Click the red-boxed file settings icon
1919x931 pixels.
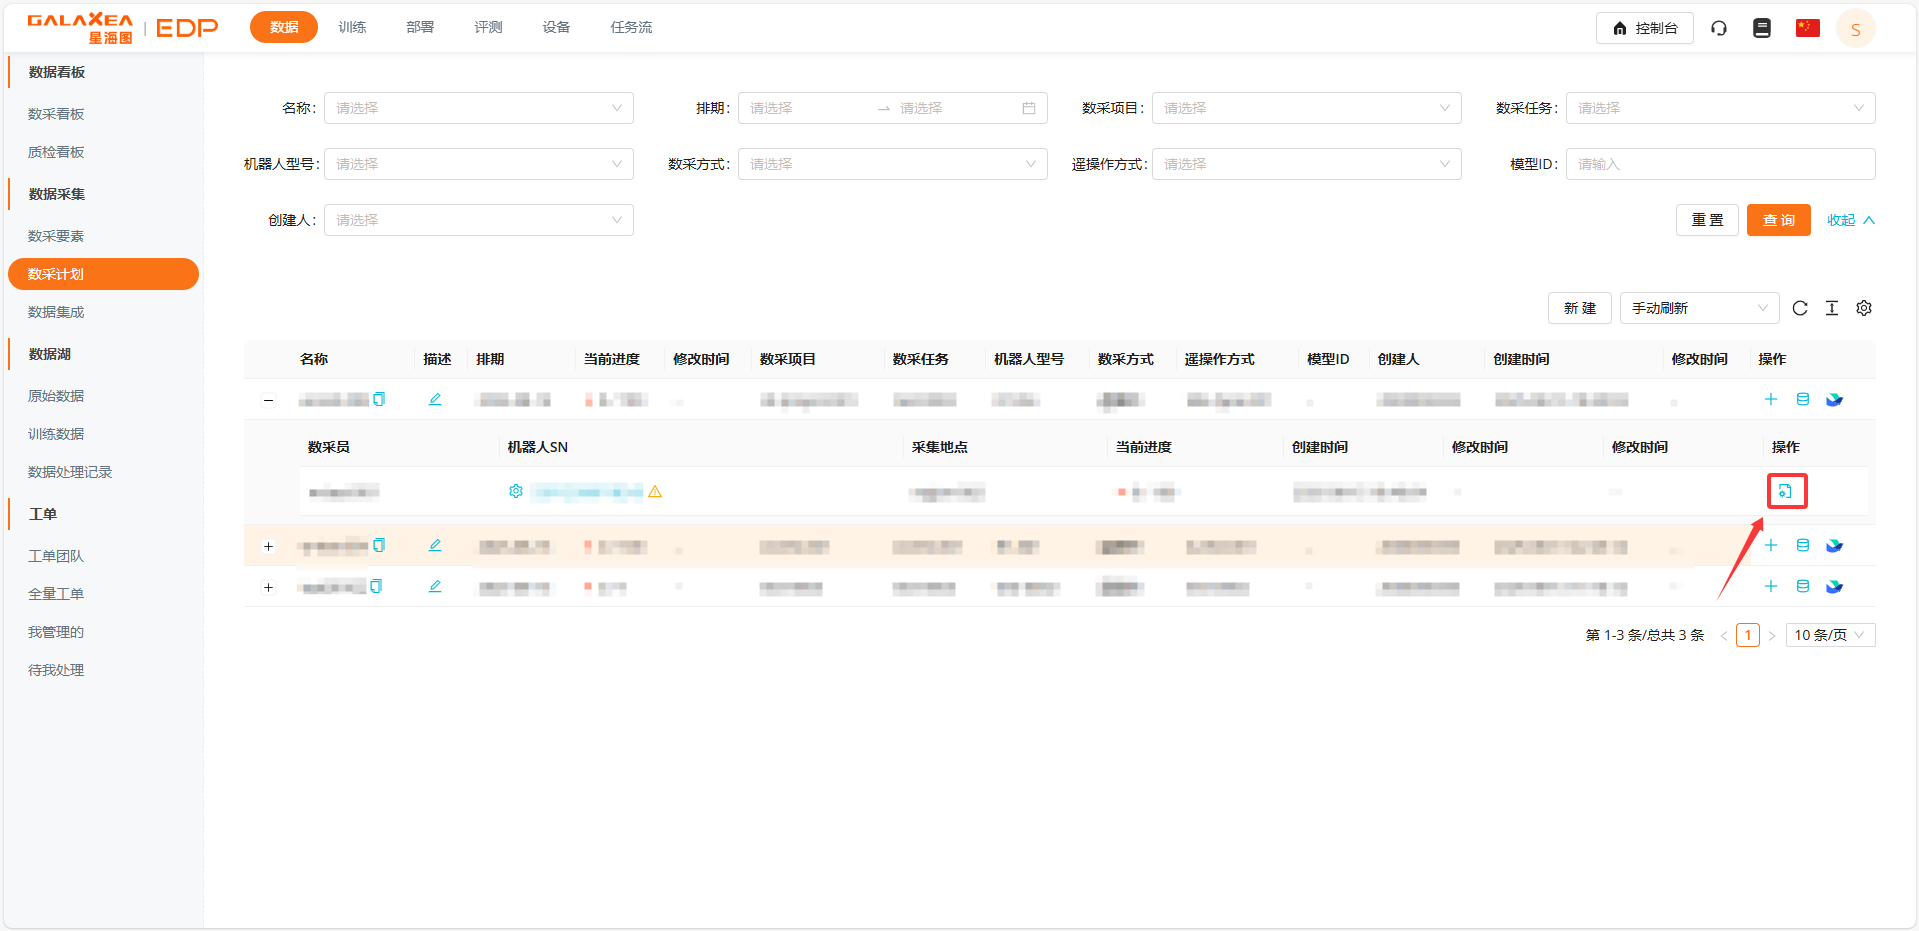coord(1785,491)
